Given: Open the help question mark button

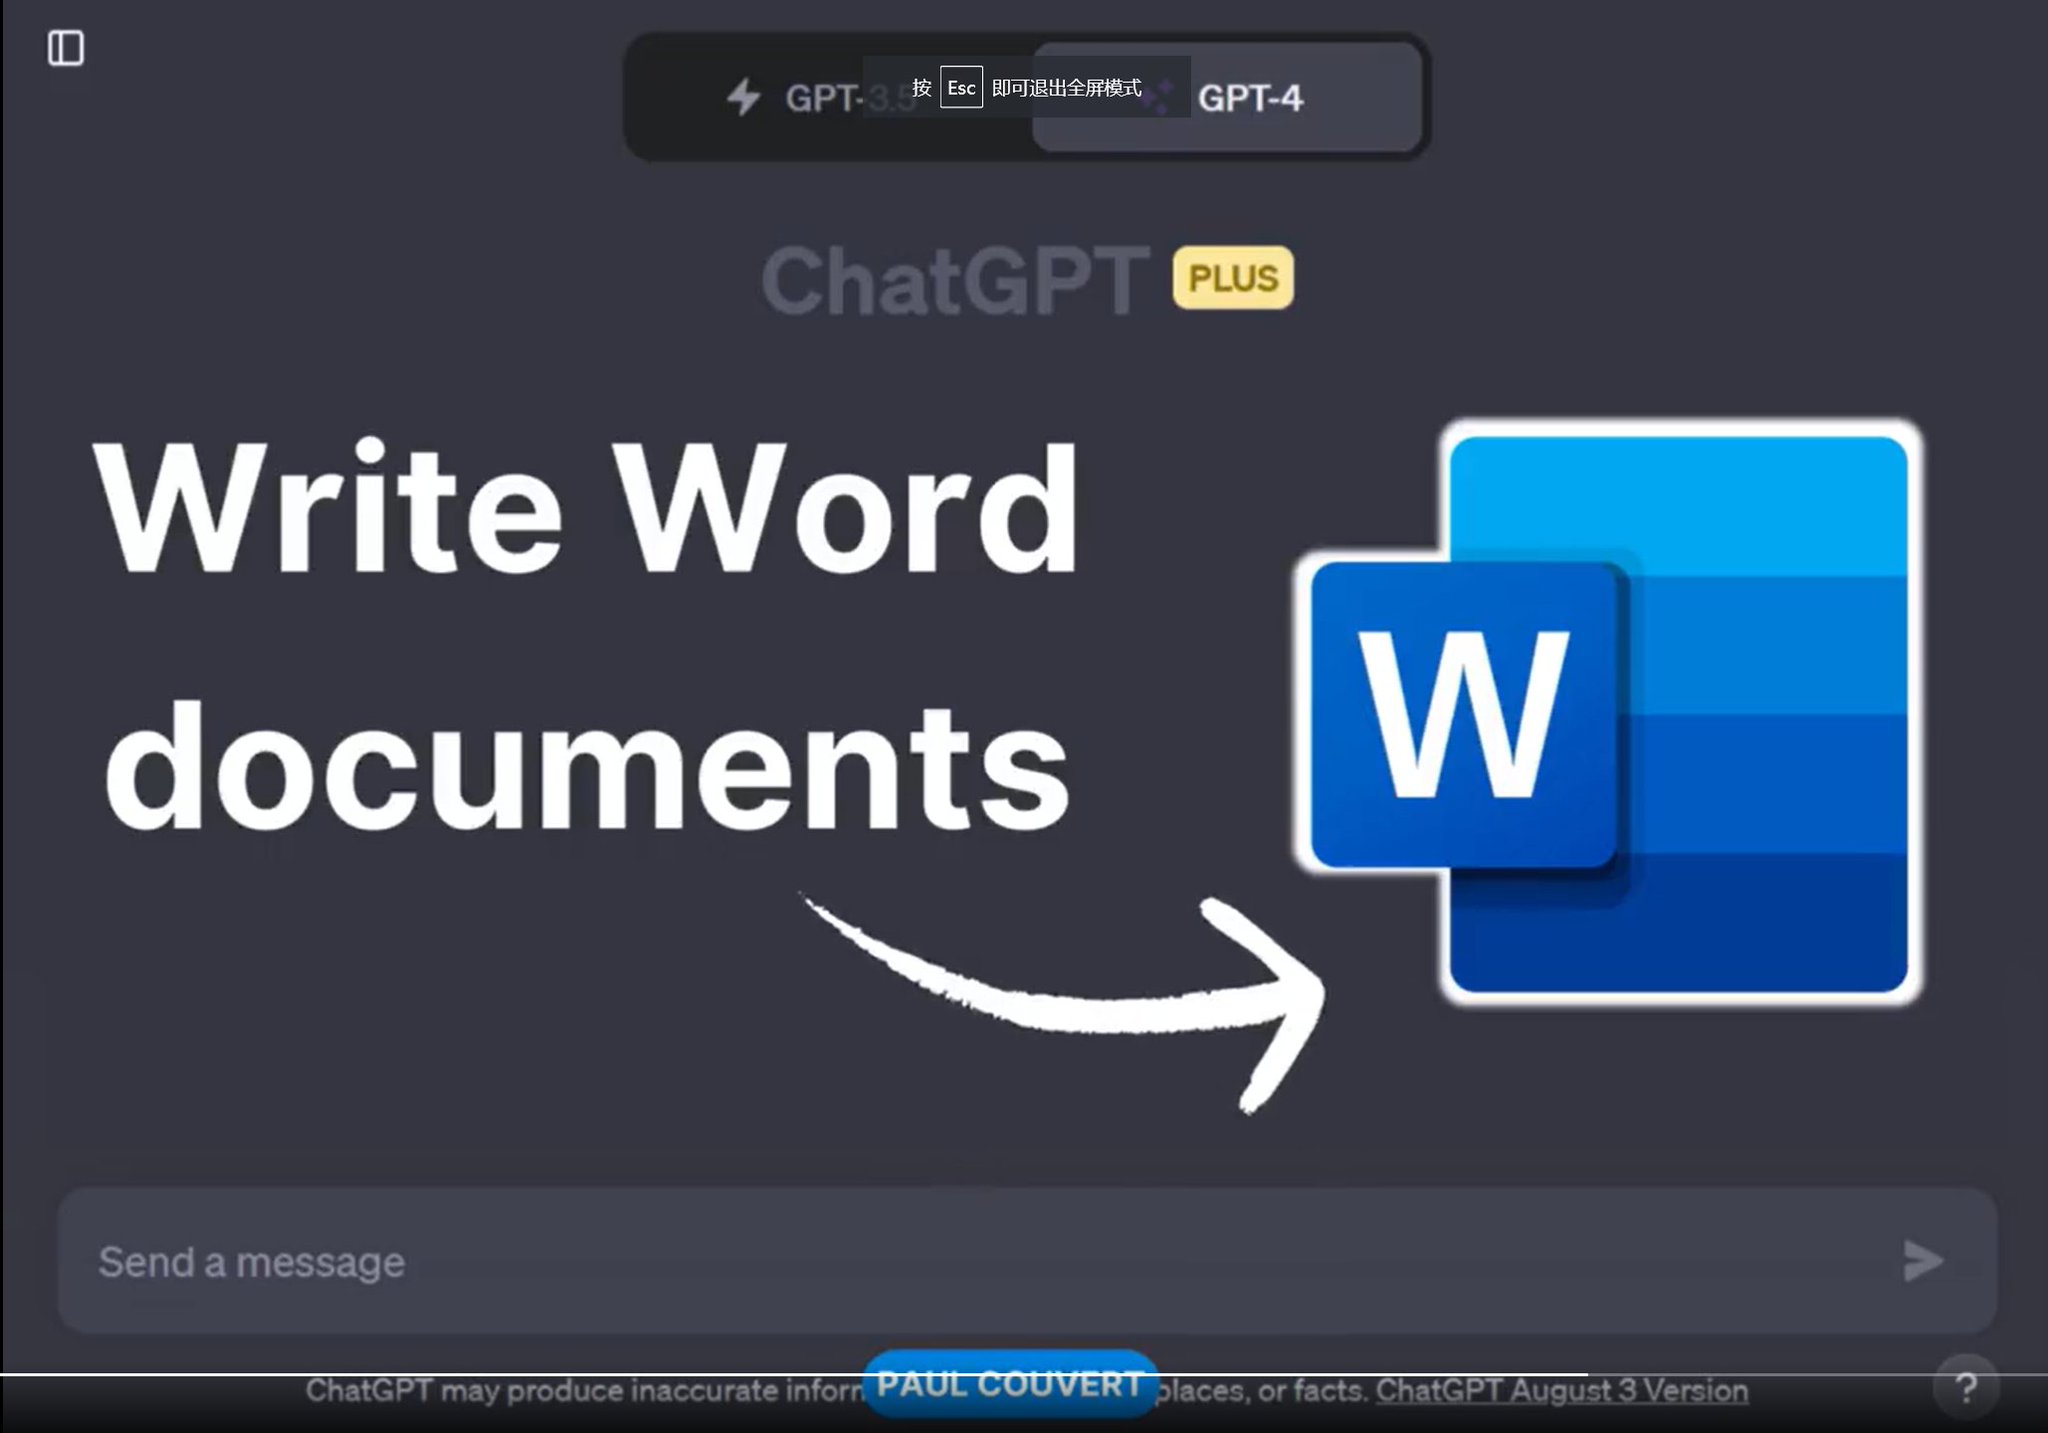Looking at the screenshot, I should point(1965,1387).
